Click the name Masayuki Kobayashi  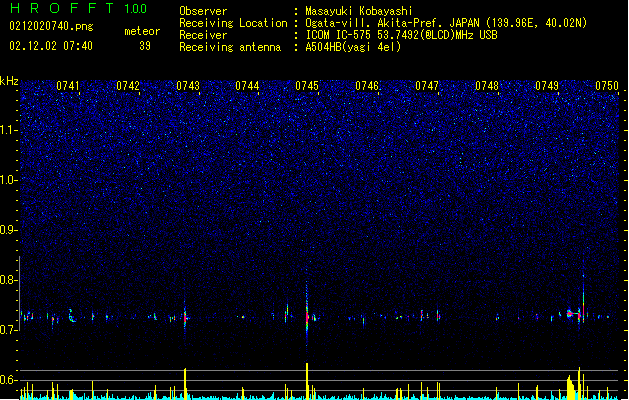click(x=359, y=11)
